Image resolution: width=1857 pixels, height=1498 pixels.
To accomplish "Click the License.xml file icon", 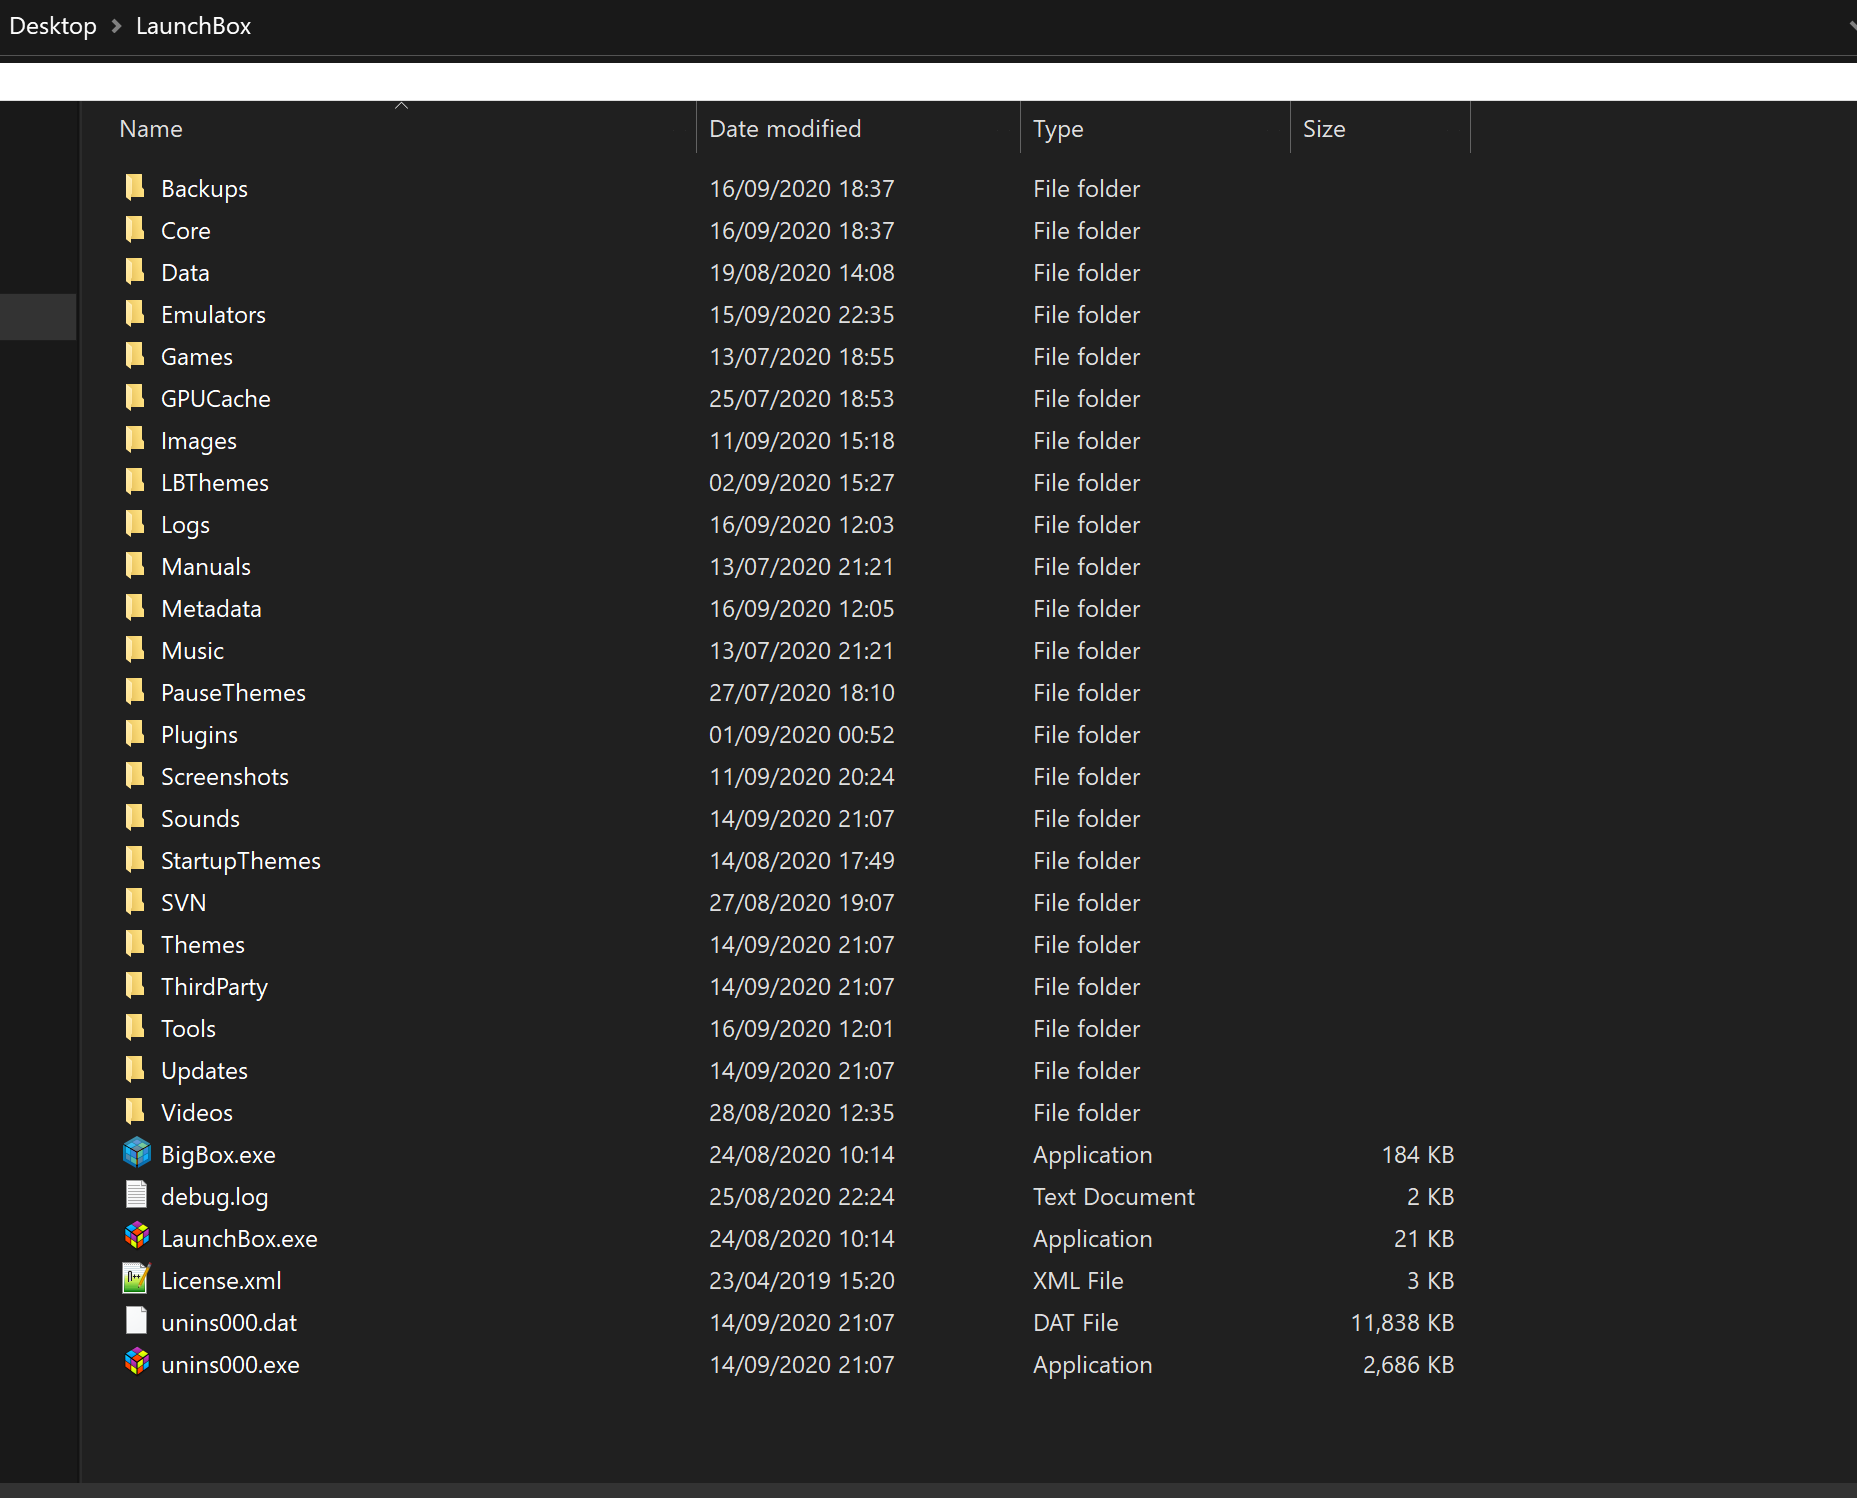I will point(136,1279).
